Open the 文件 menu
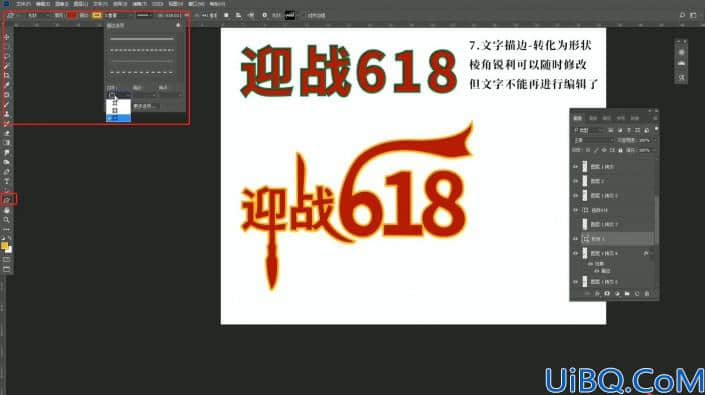705x395 pixels. click(x=23, y=4)
